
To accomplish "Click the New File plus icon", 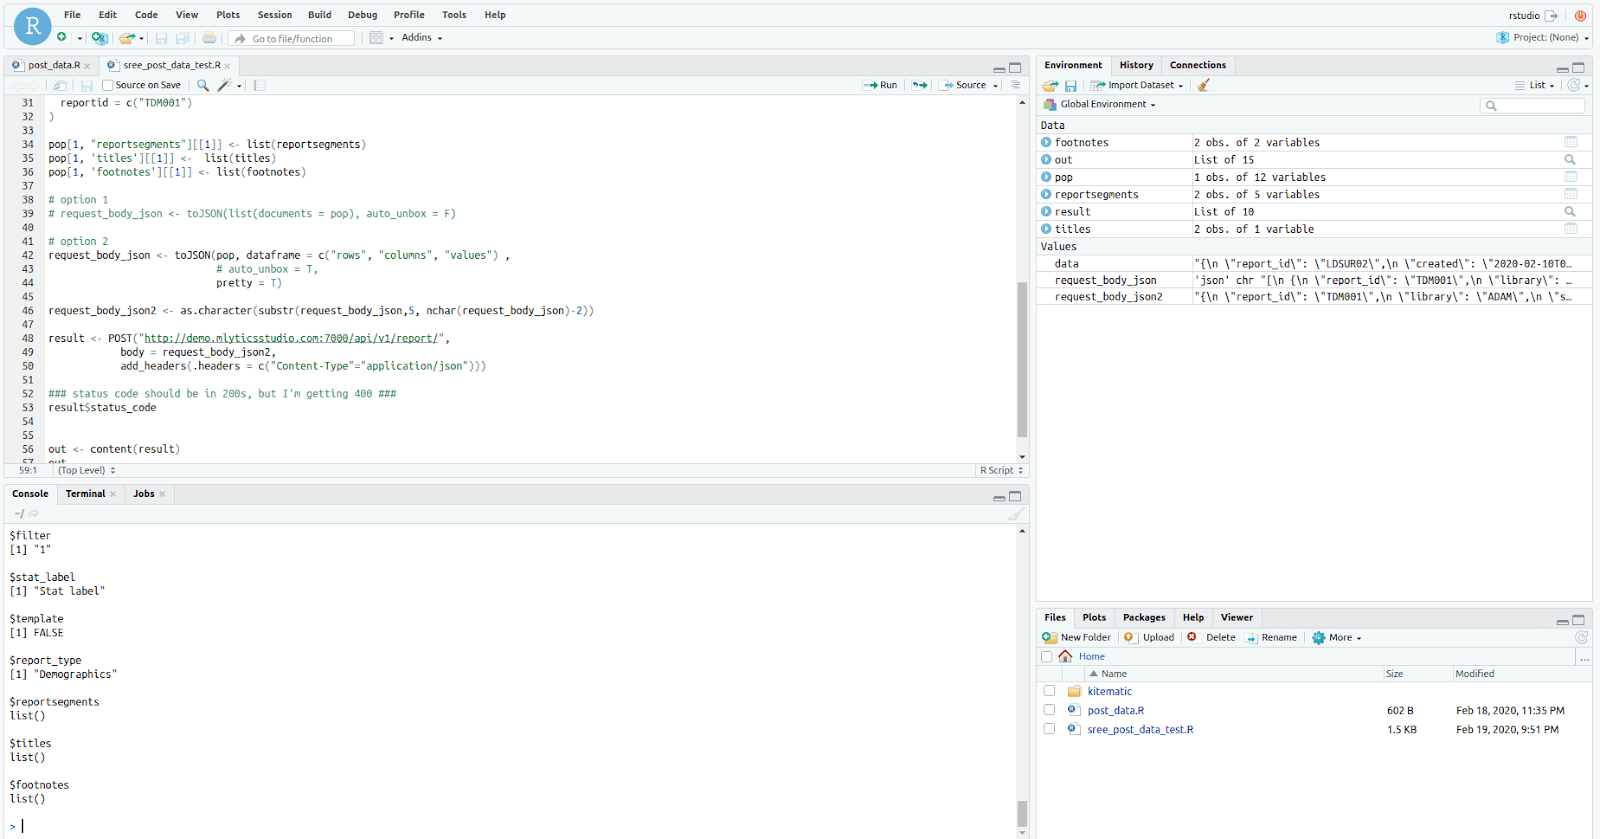I will (62, 38).
